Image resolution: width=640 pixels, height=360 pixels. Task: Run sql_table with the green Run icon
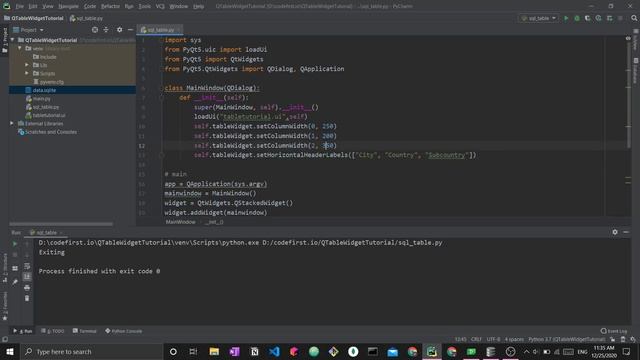pyautogui.click(x=566, y=18)
